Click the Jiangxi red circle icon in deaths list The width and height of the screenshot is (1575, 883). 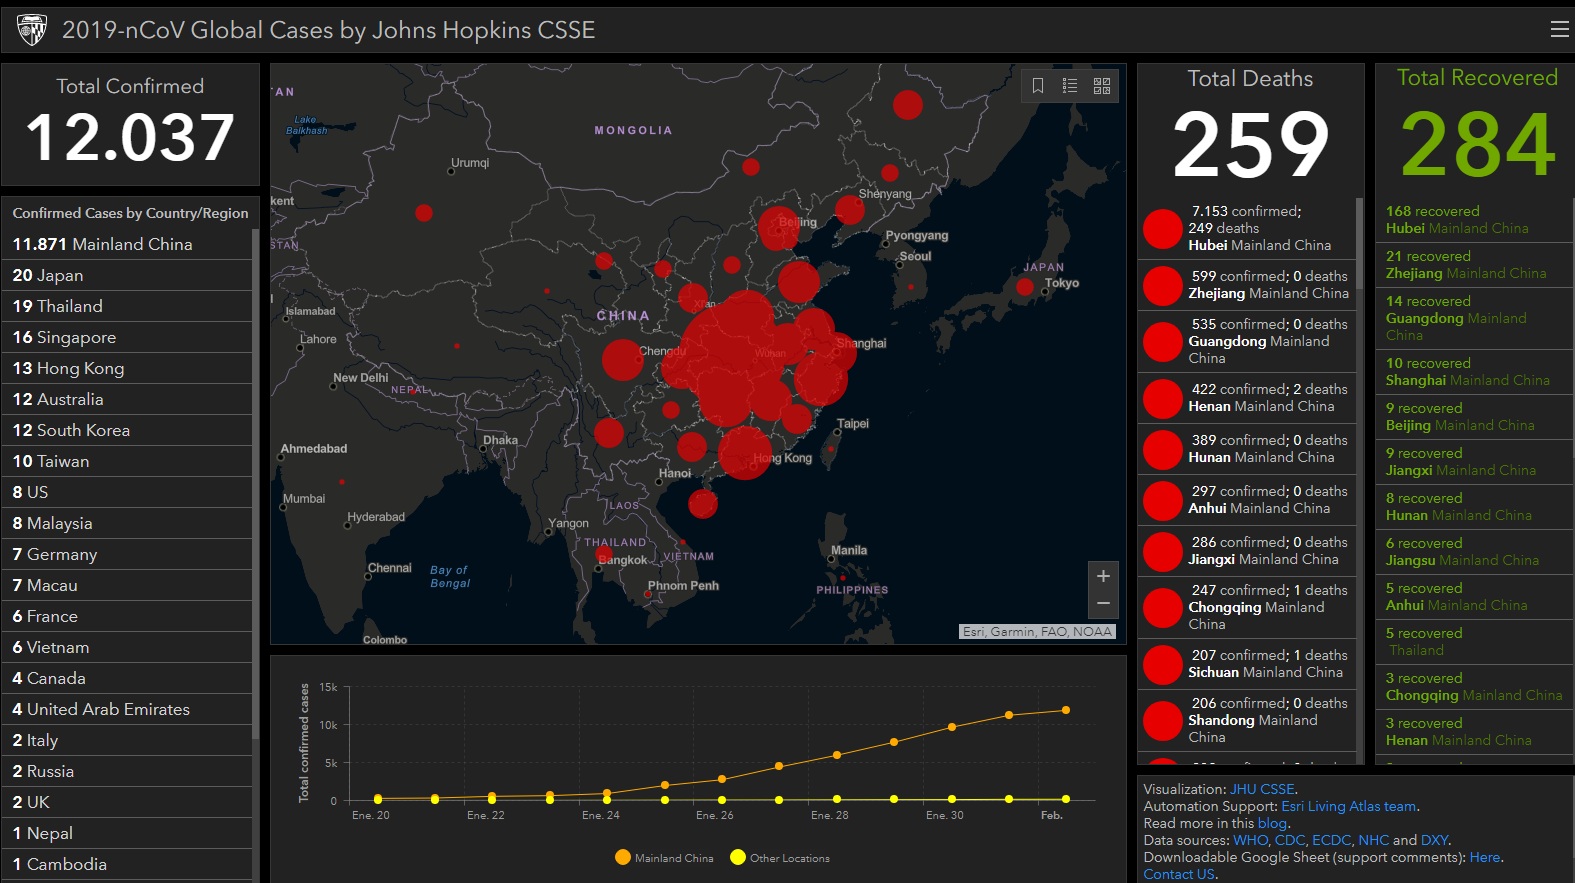[1163, 551]
